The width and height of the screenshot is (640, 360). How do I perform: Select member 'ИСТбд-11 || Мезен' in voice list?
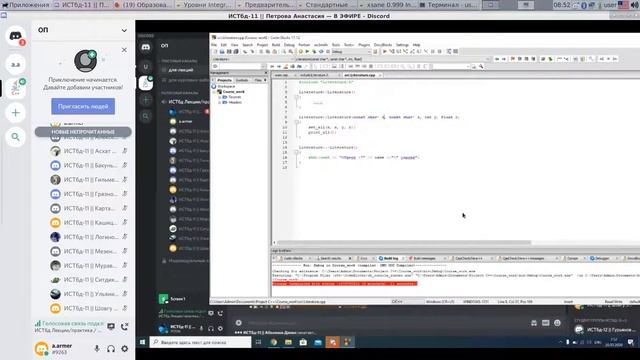(89, 251)
